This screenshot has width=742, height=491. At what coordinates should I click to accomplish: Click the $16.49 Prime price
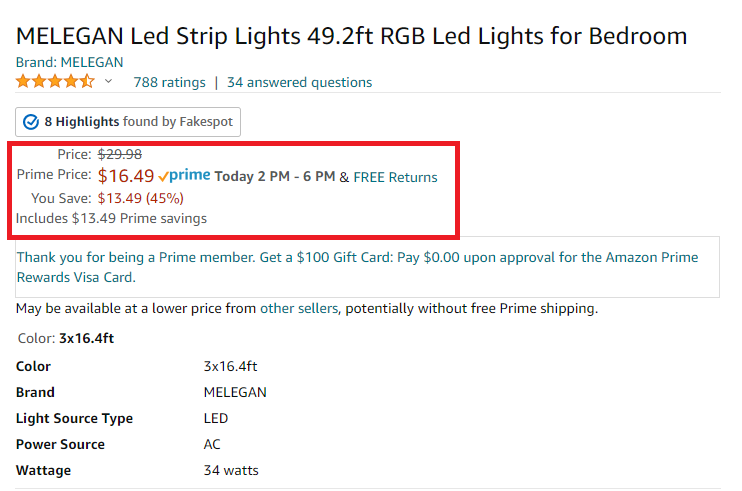coord(126,176)
